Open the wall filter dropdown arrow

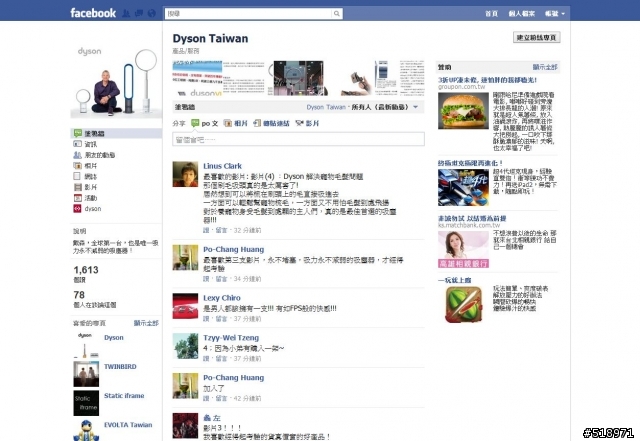(x=416, y=107)
